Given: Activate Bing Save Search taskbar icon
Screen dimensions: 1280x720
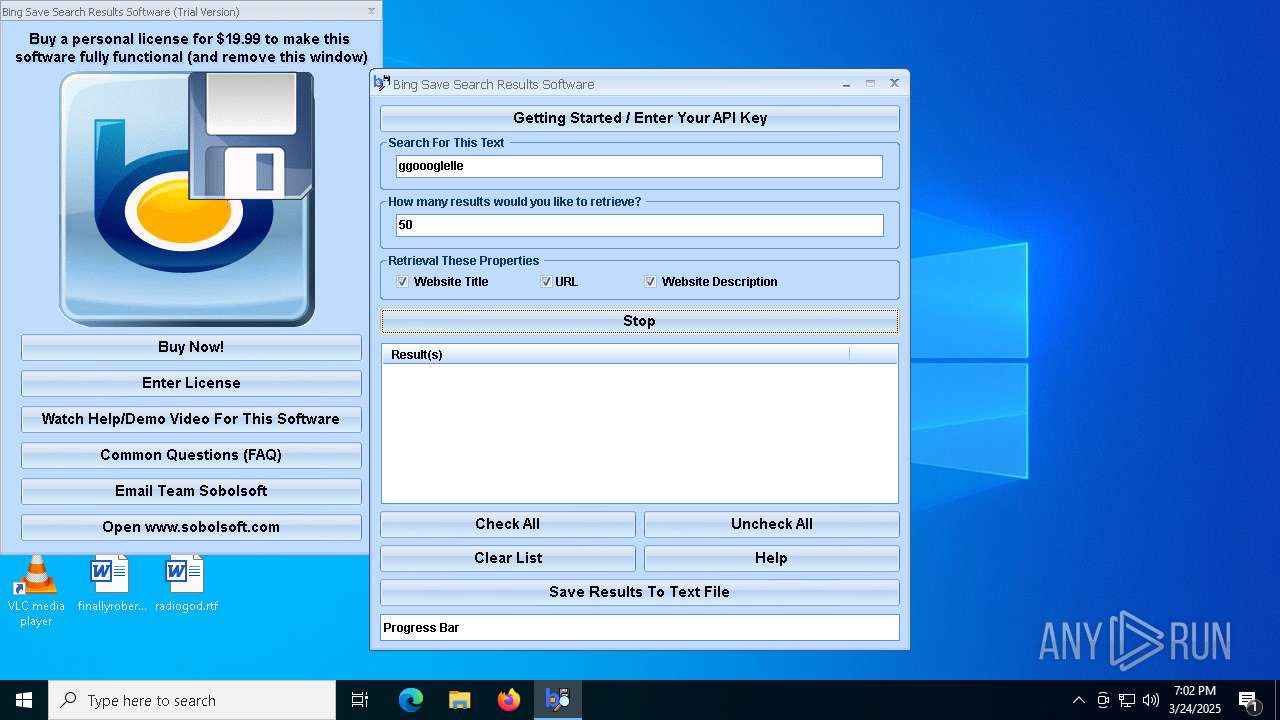Looking at the screenshot, I should (x=558, y=700).
